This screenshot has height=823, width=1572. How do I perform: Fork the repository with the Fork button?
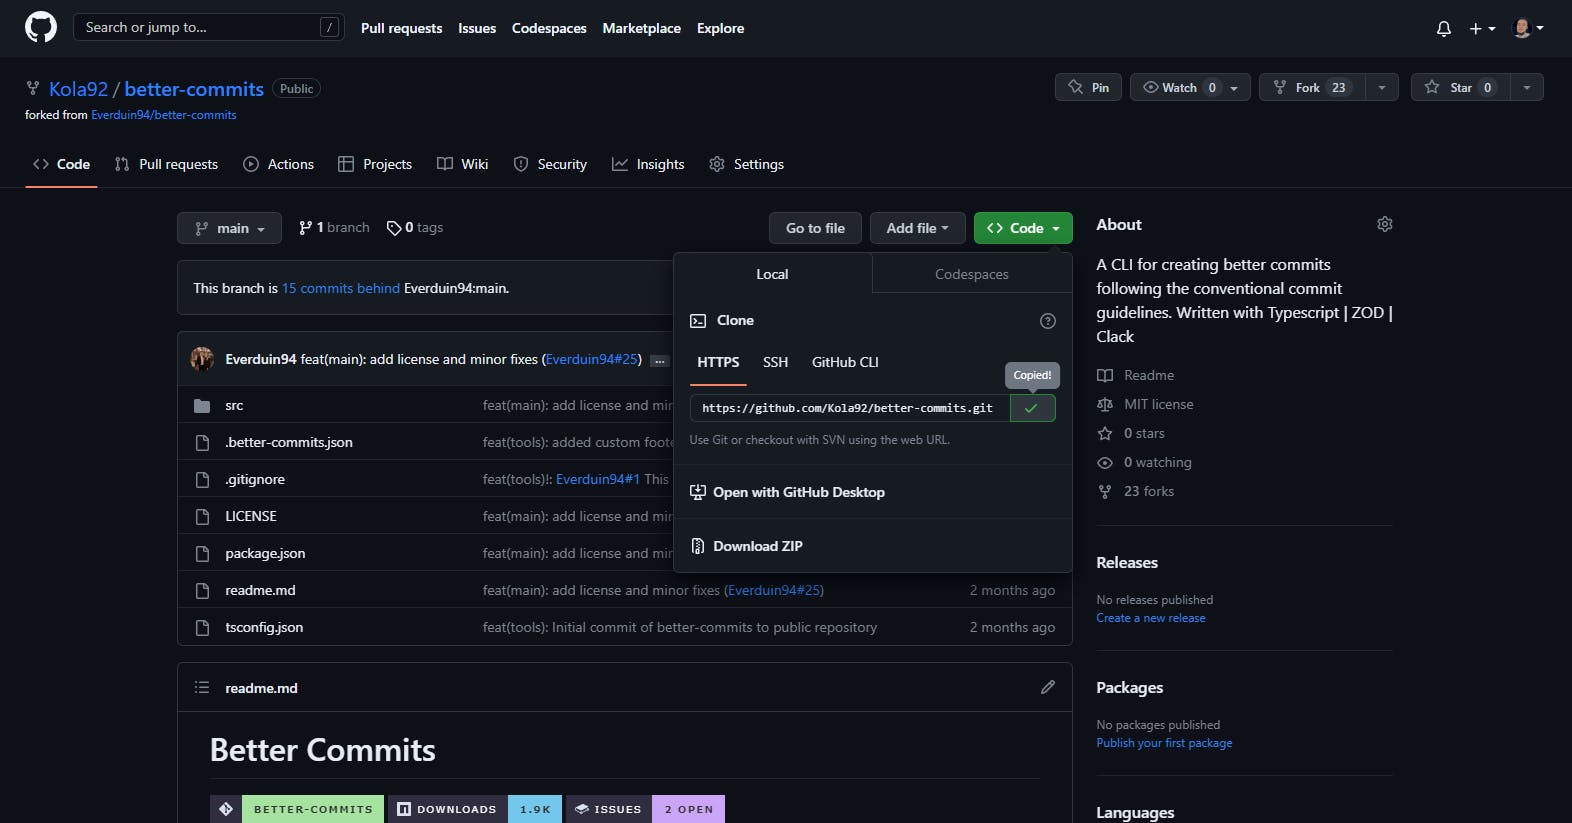(x=1311, y=87)
